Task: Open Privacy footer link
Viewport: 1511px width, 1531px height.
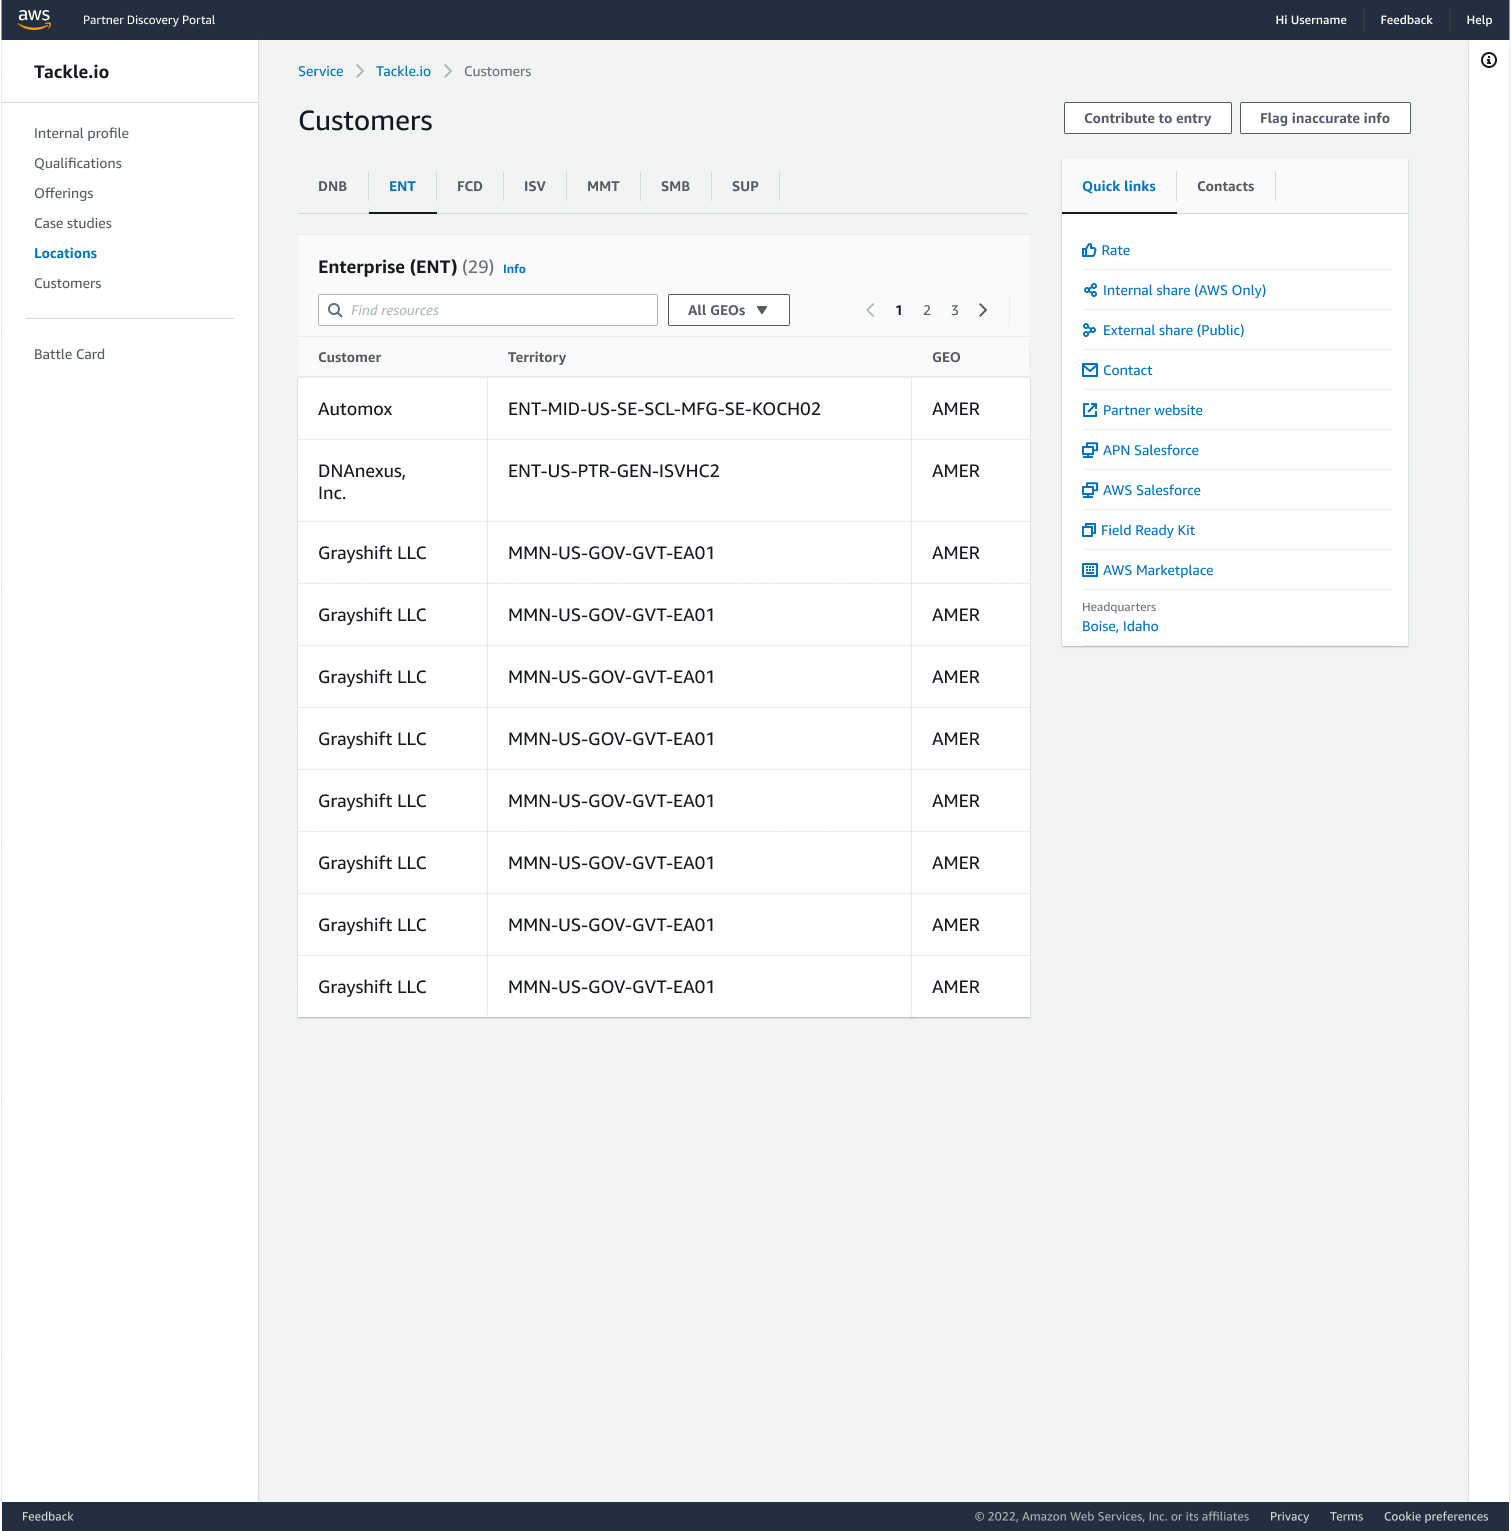Action: click(1289, 1516)
